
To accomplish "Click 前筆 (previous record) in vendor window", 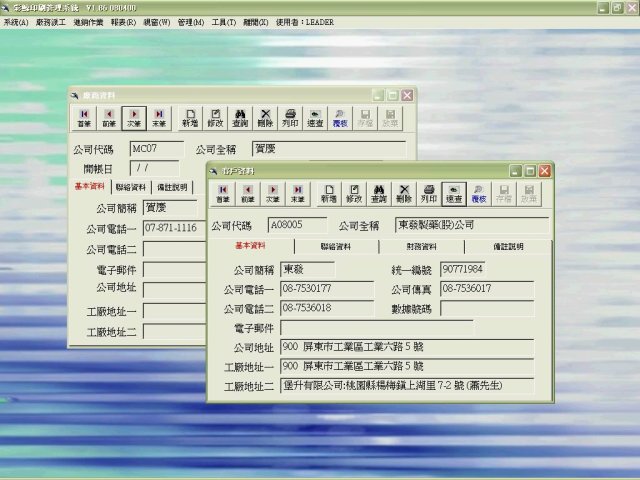I will pos(108,118).
